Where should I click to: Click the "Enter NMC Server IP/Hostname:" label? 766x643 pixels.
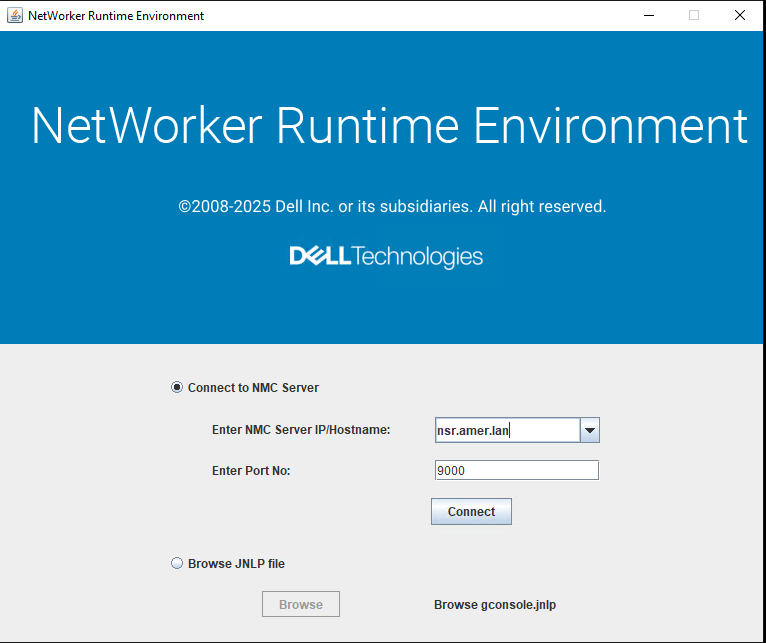point(301,430)
